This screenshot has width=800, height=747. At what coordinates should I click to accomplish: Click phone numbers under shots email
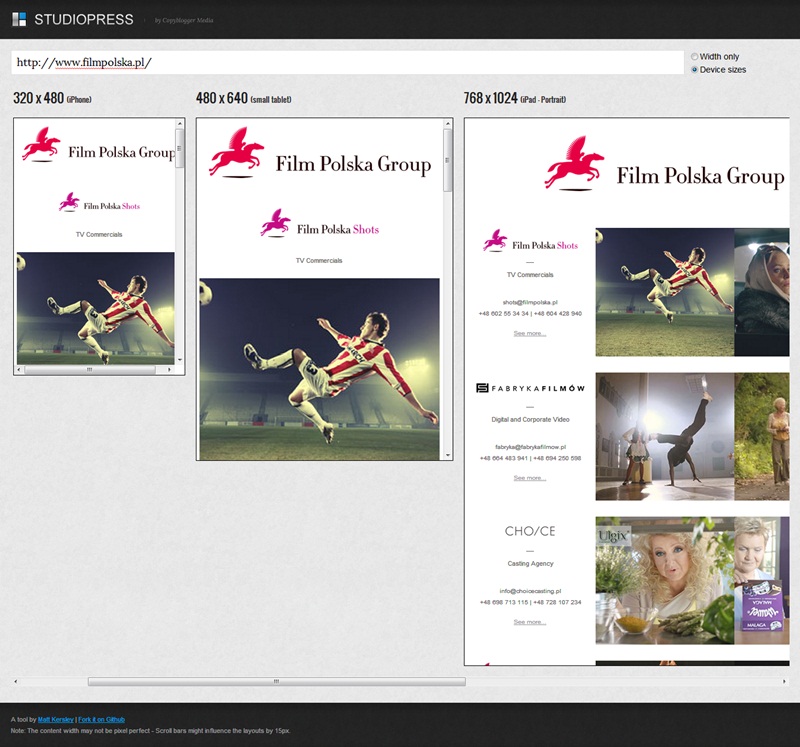click(x=530, y=314)
